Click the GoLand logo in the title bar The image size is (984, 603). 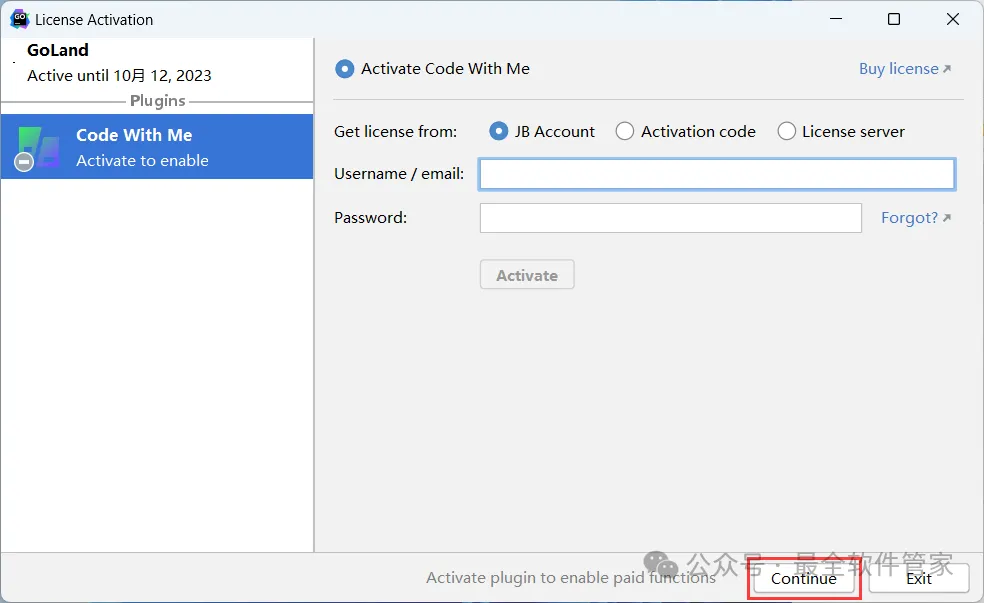point(19,19)
